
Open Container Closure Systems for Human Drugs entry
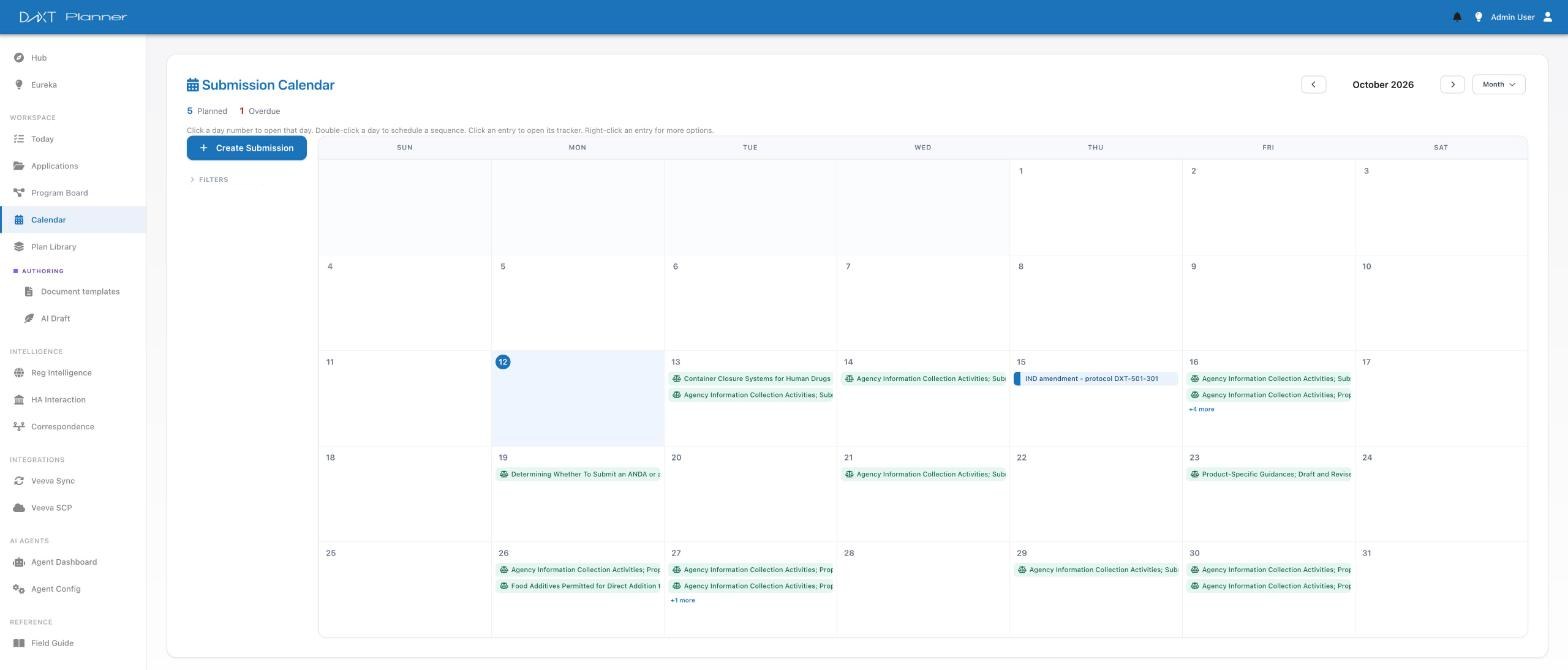point(750,379)
